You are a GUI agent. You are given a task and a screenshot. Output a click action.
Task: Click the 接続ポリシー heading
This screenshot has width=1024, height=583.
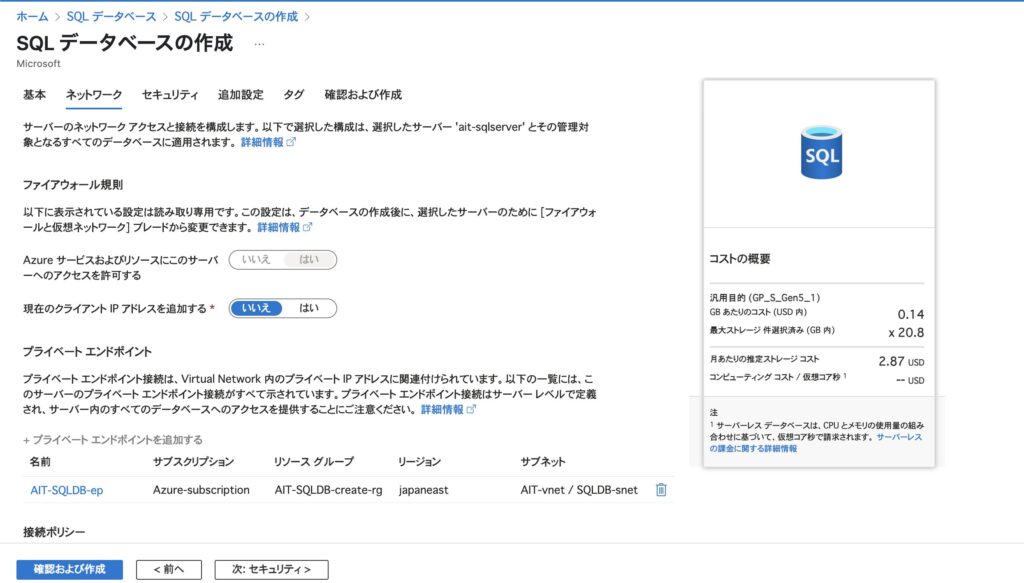[x=54, y=532]
